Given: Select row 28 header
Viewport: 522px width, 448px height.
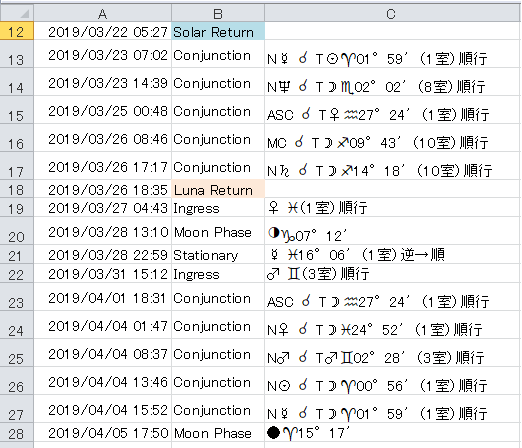Looking at the screenshot, I should tap(16, 433).
